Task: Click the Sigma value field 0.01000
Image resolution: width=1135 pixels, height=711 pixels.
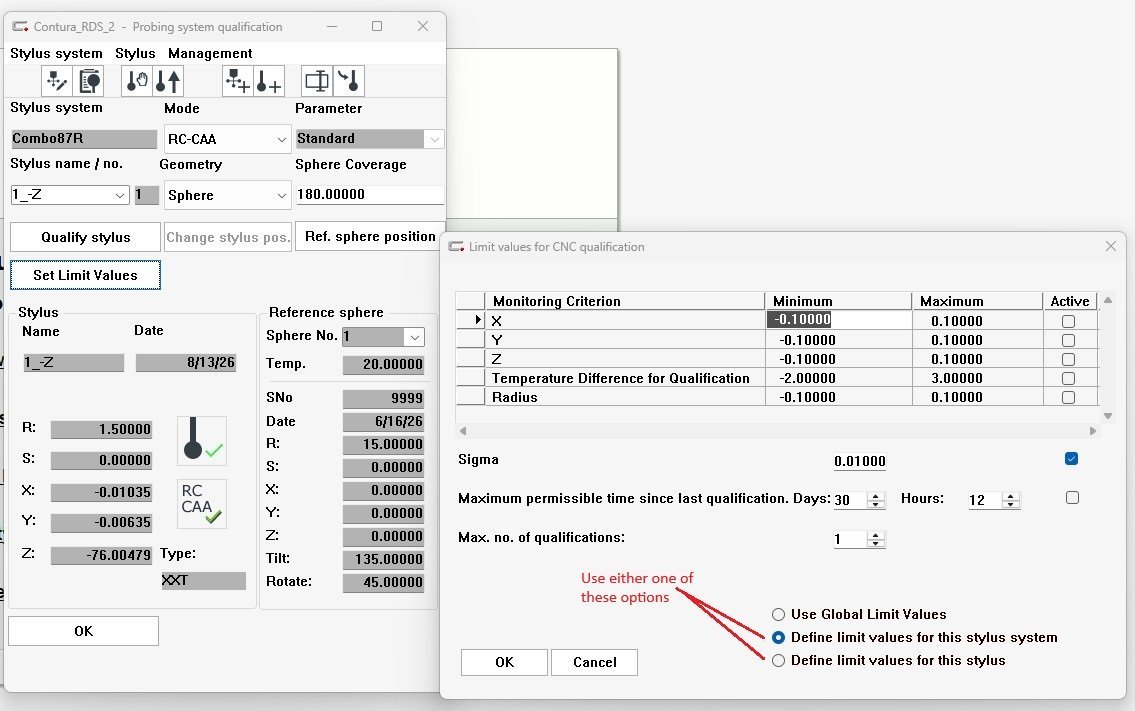Action: (859, 461)
